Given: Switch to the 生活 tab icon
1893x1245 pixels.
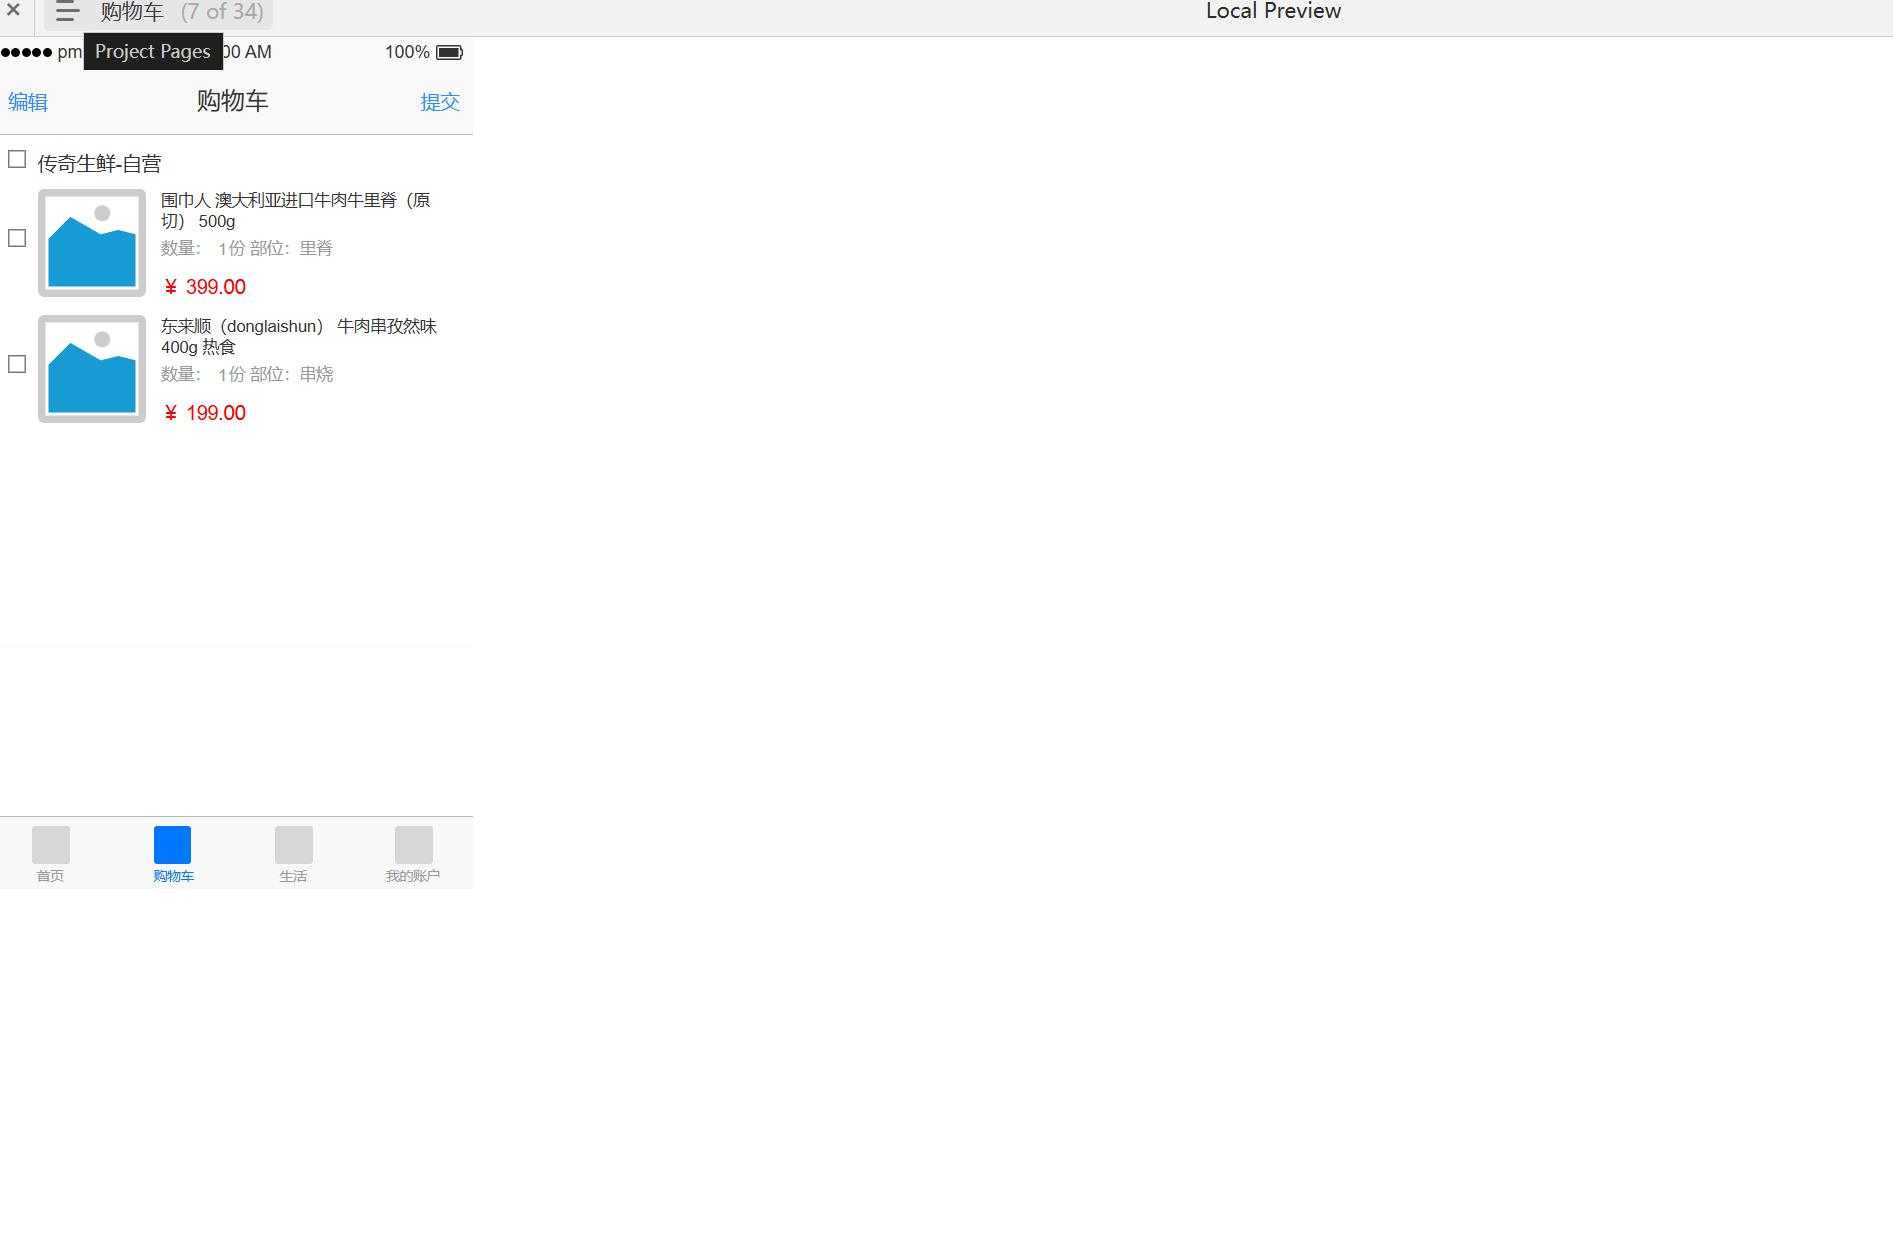Looking at the screenshot, I should (293, 845).
